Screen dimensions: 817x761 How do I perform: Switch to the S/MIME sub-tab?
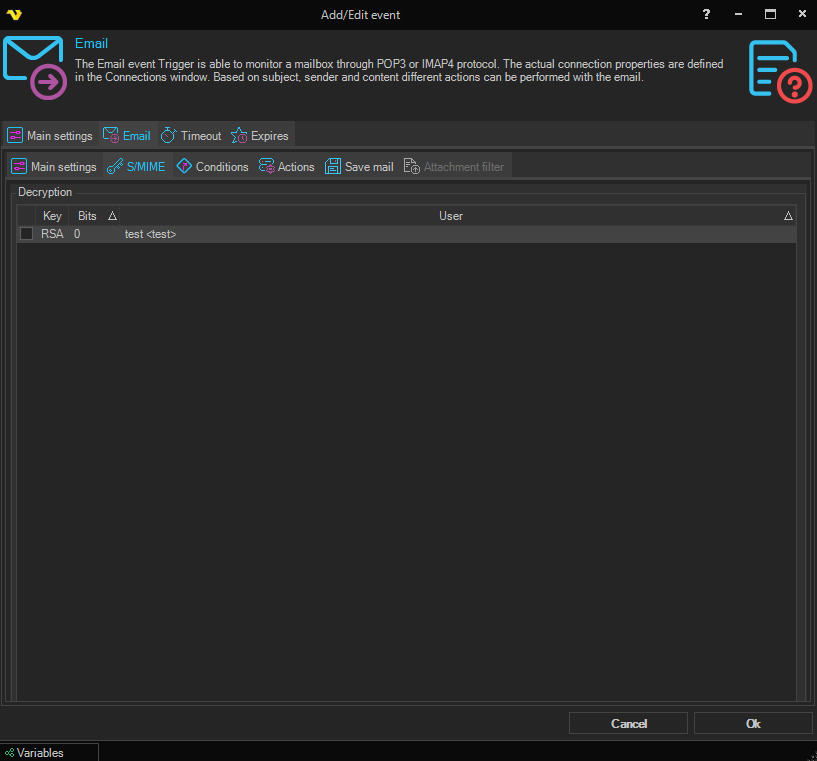tap(136, 167)
